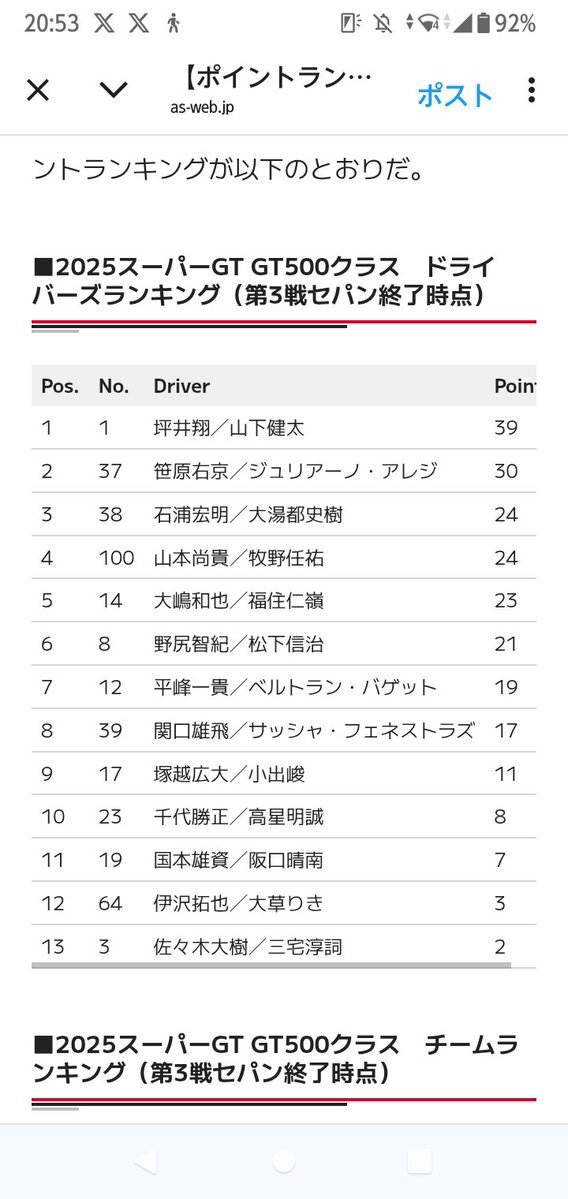Tap the battery 92% indicator
This screenshot has height=1199, width=568.
pos(505,24)
